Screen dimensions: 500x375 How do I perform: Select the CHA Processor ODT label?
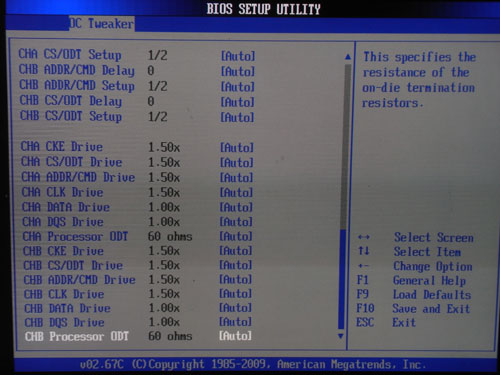[x=75, y=236]
